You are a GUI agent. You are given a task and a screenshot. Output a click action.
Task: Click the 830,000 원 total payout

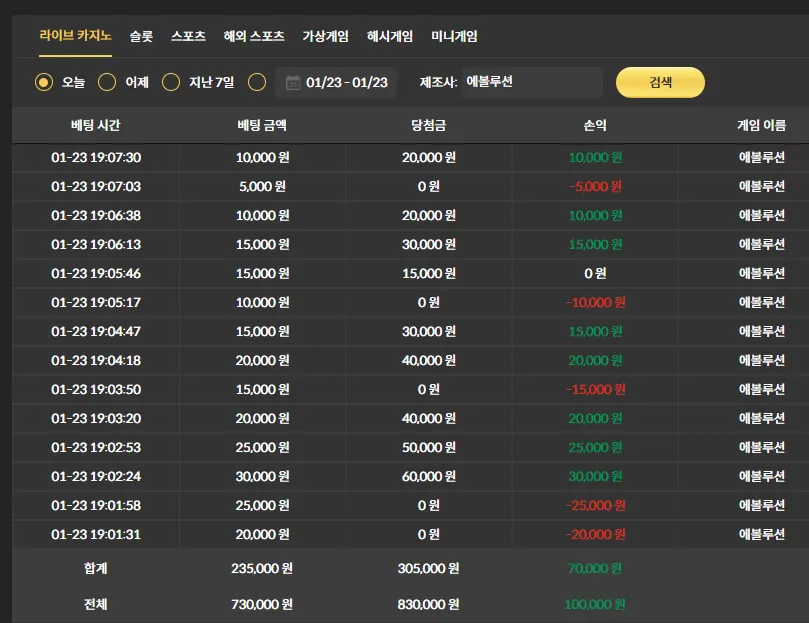[x=429, y=604]
